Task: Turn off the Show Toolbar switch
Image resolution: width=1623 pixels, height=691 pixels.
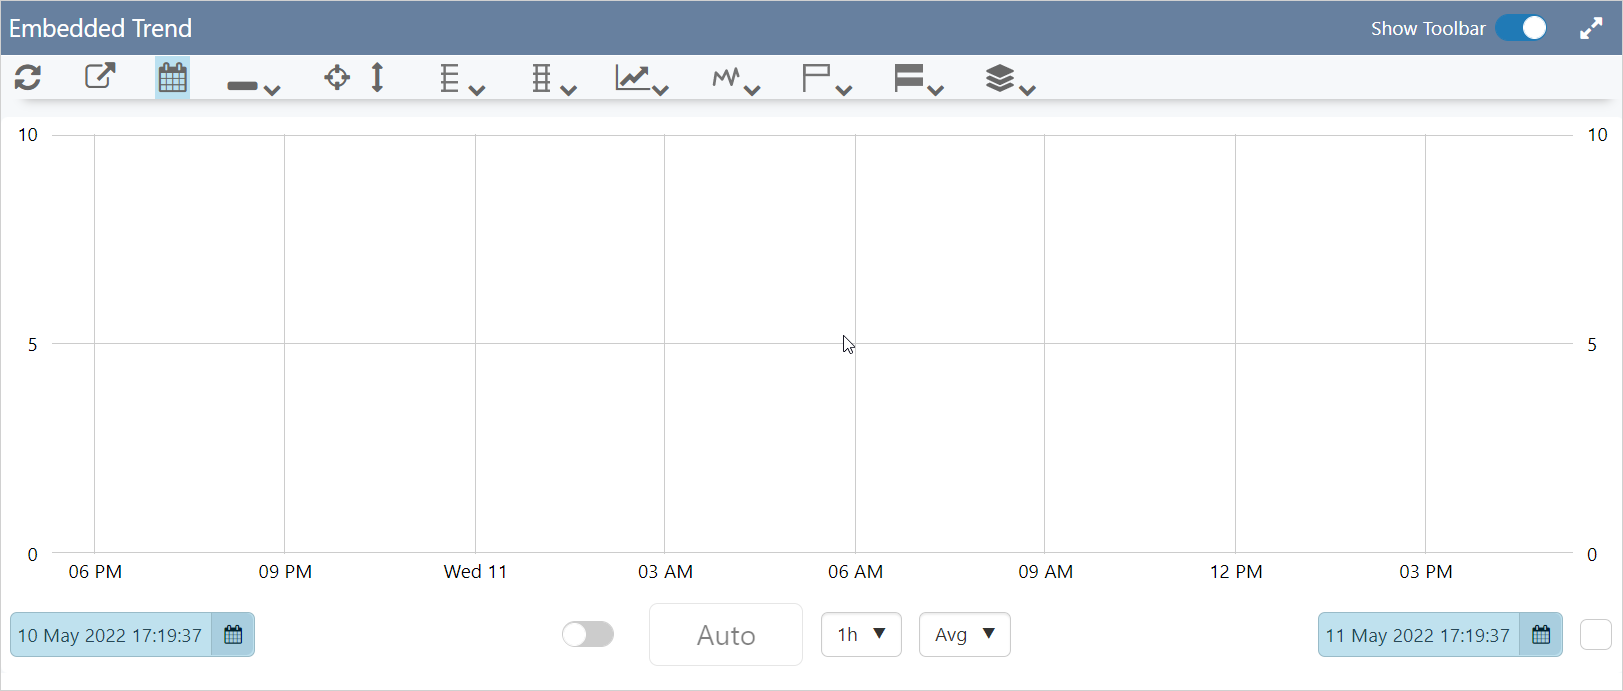Action: 1521,28
